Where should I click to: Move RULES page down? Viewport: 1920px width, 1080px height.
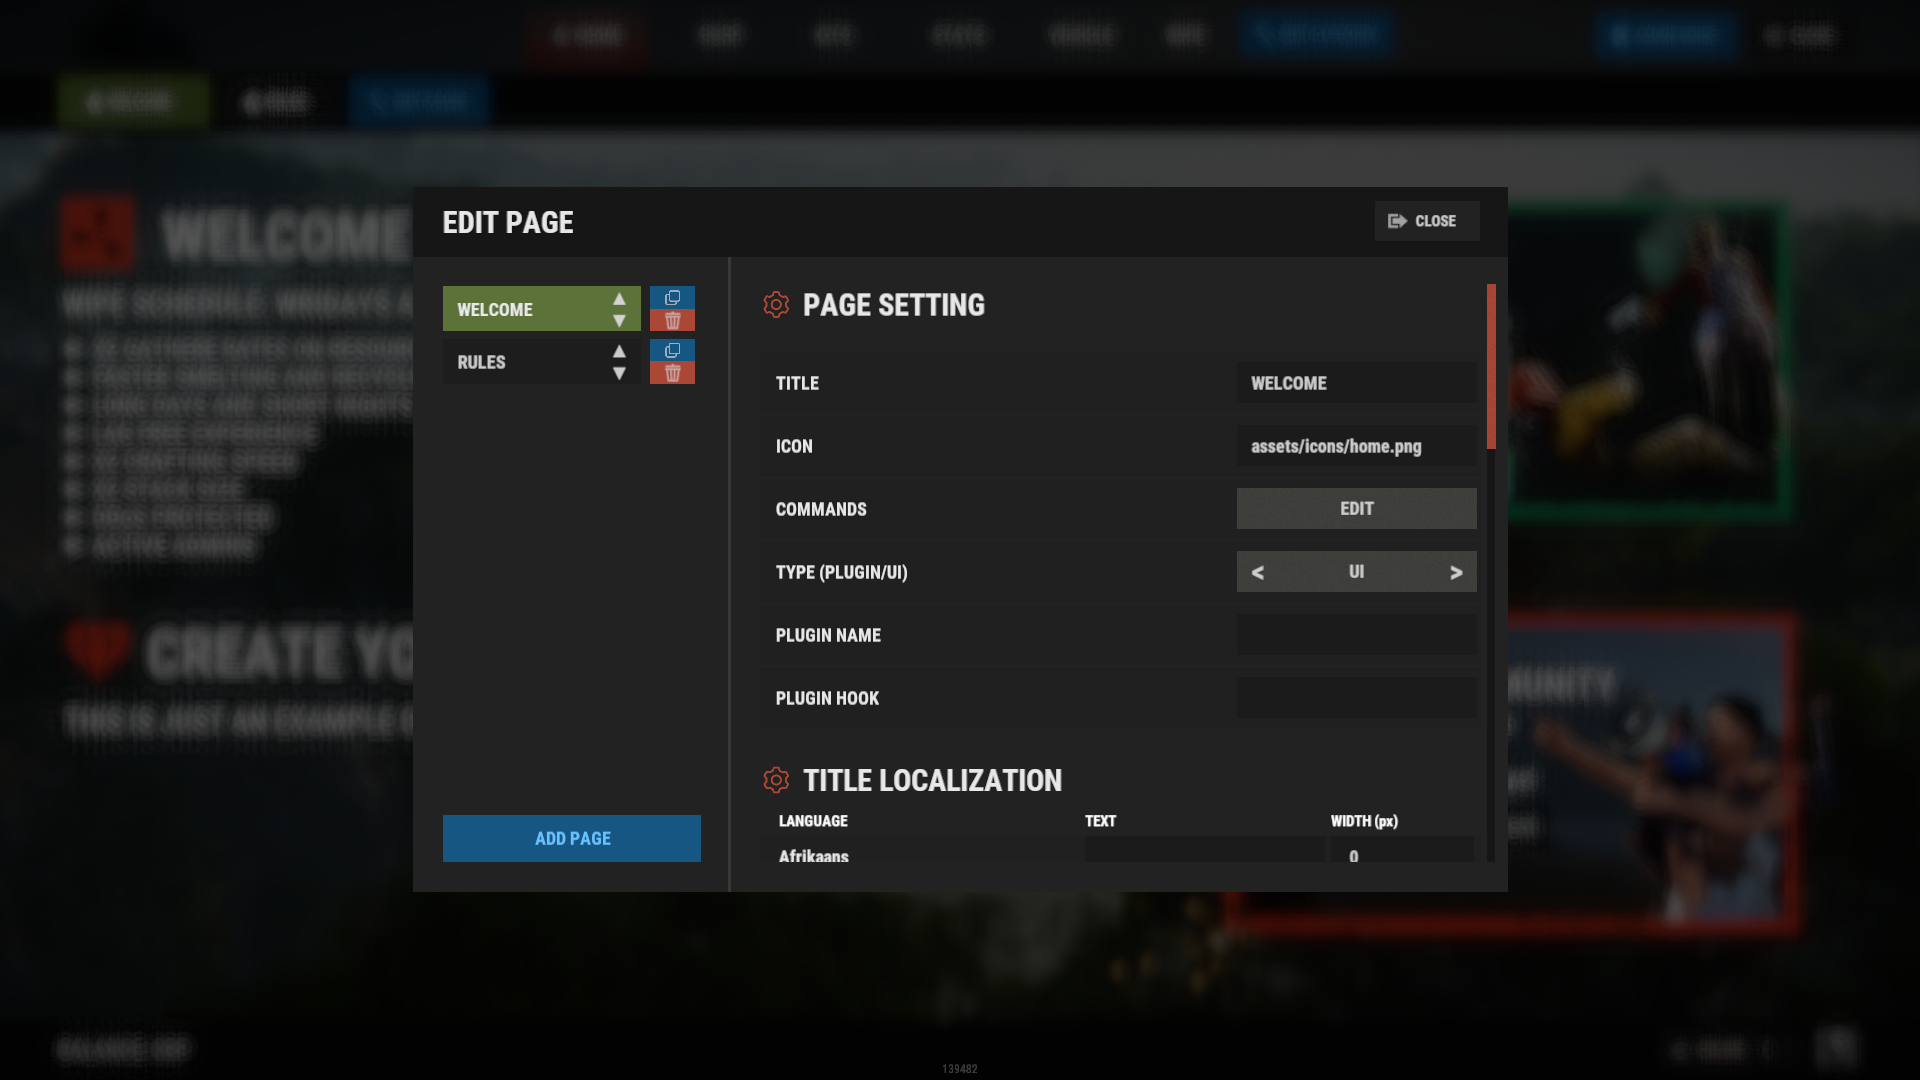619,373
